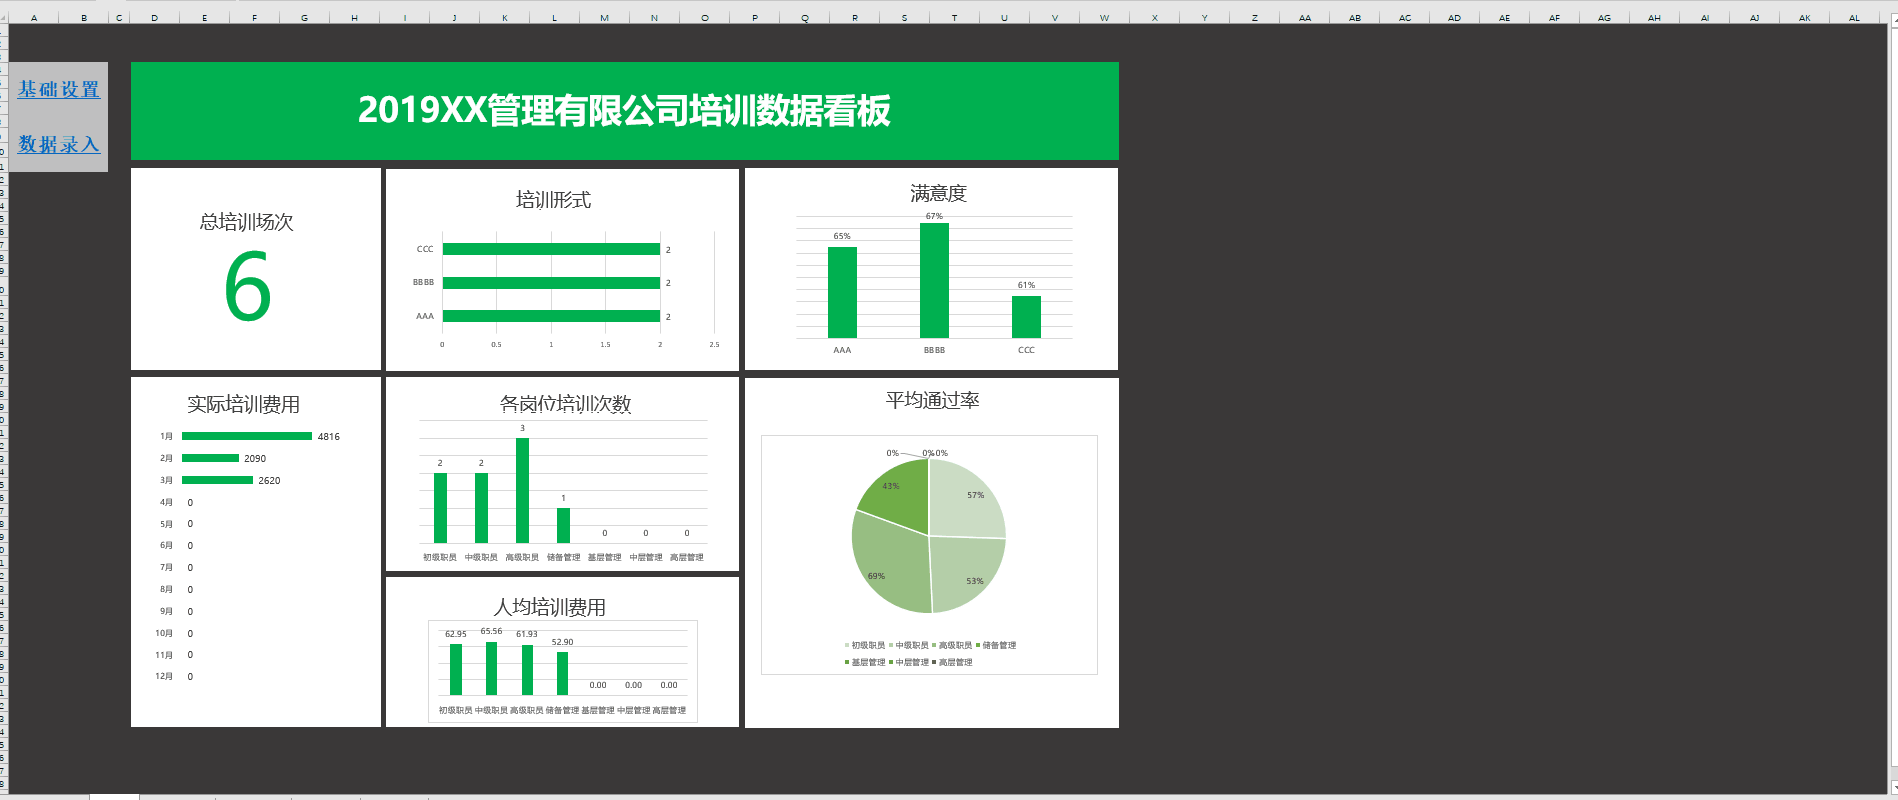This screenshot has height=800, width=1898.
Task: Select column header AL
Action: 1854,18
